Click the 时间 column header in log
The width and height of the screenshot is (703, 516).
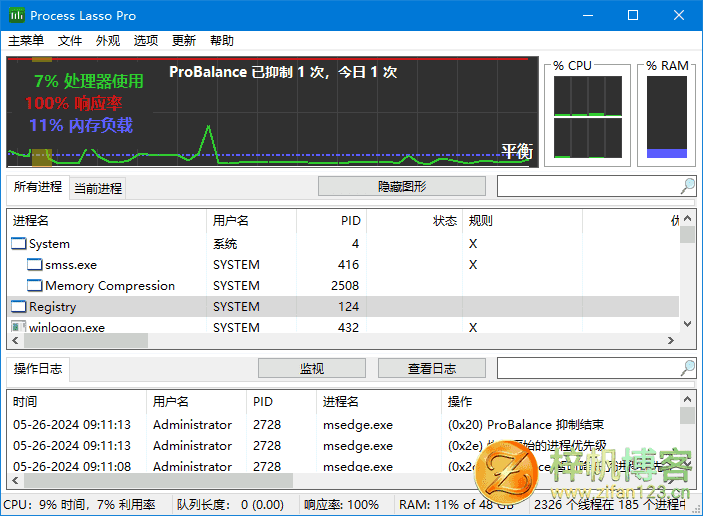(77, 402)
